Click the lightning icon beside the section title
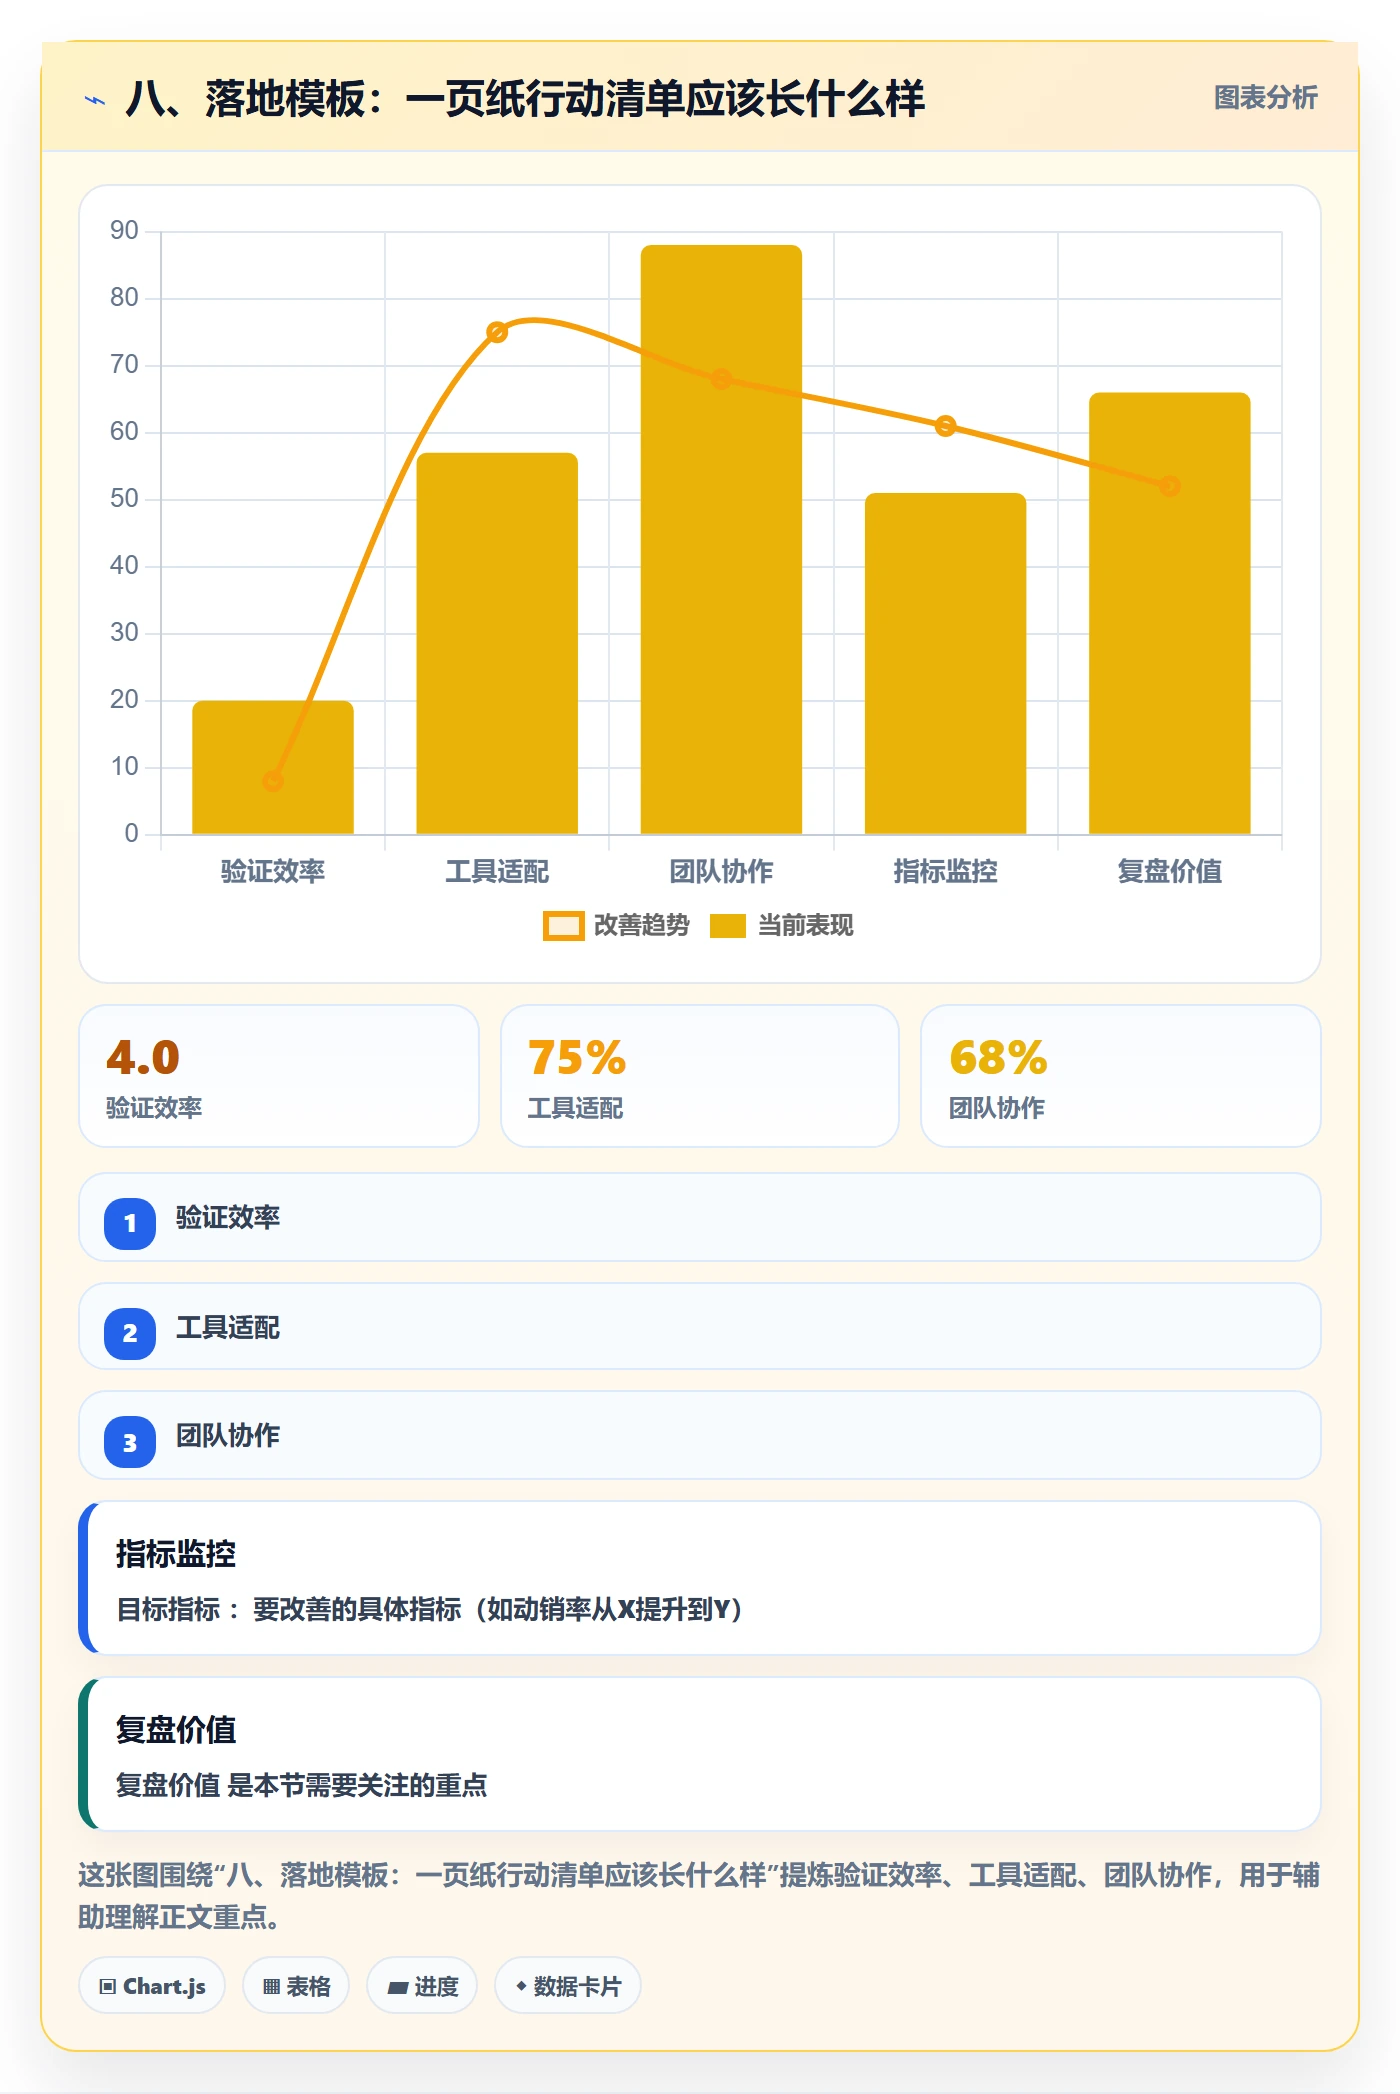Screen dimensions: 1400x2094 click(95, 100)
